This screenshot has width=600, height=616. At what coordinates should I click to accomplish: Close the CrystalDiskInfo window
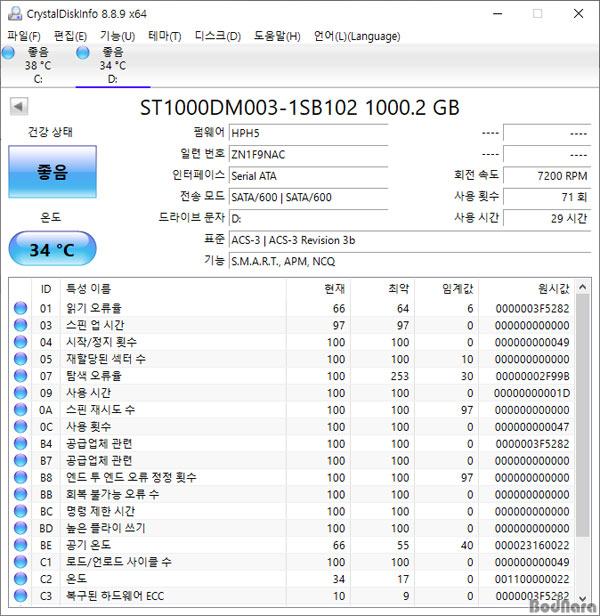(x=578, y=14)
